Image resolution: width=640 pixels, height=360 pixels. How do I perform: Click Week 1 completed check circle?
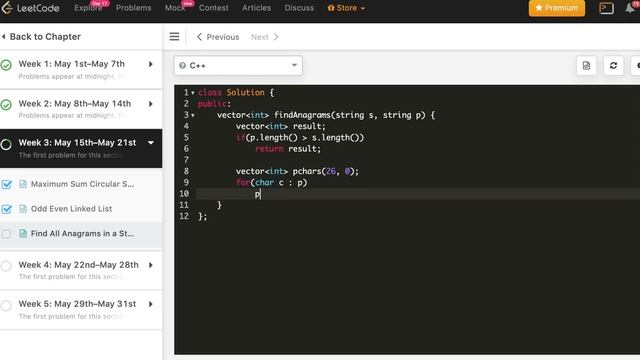pos(6,64)
